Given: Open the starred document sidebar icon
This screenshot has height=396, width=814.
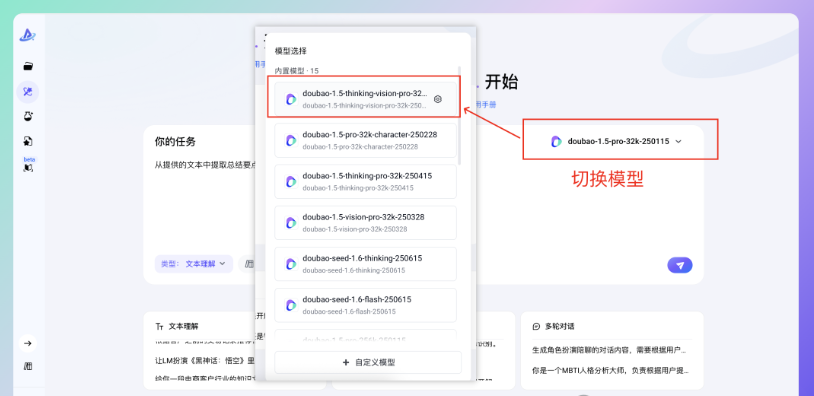Looking at the screenshot, I should (28, 141).
